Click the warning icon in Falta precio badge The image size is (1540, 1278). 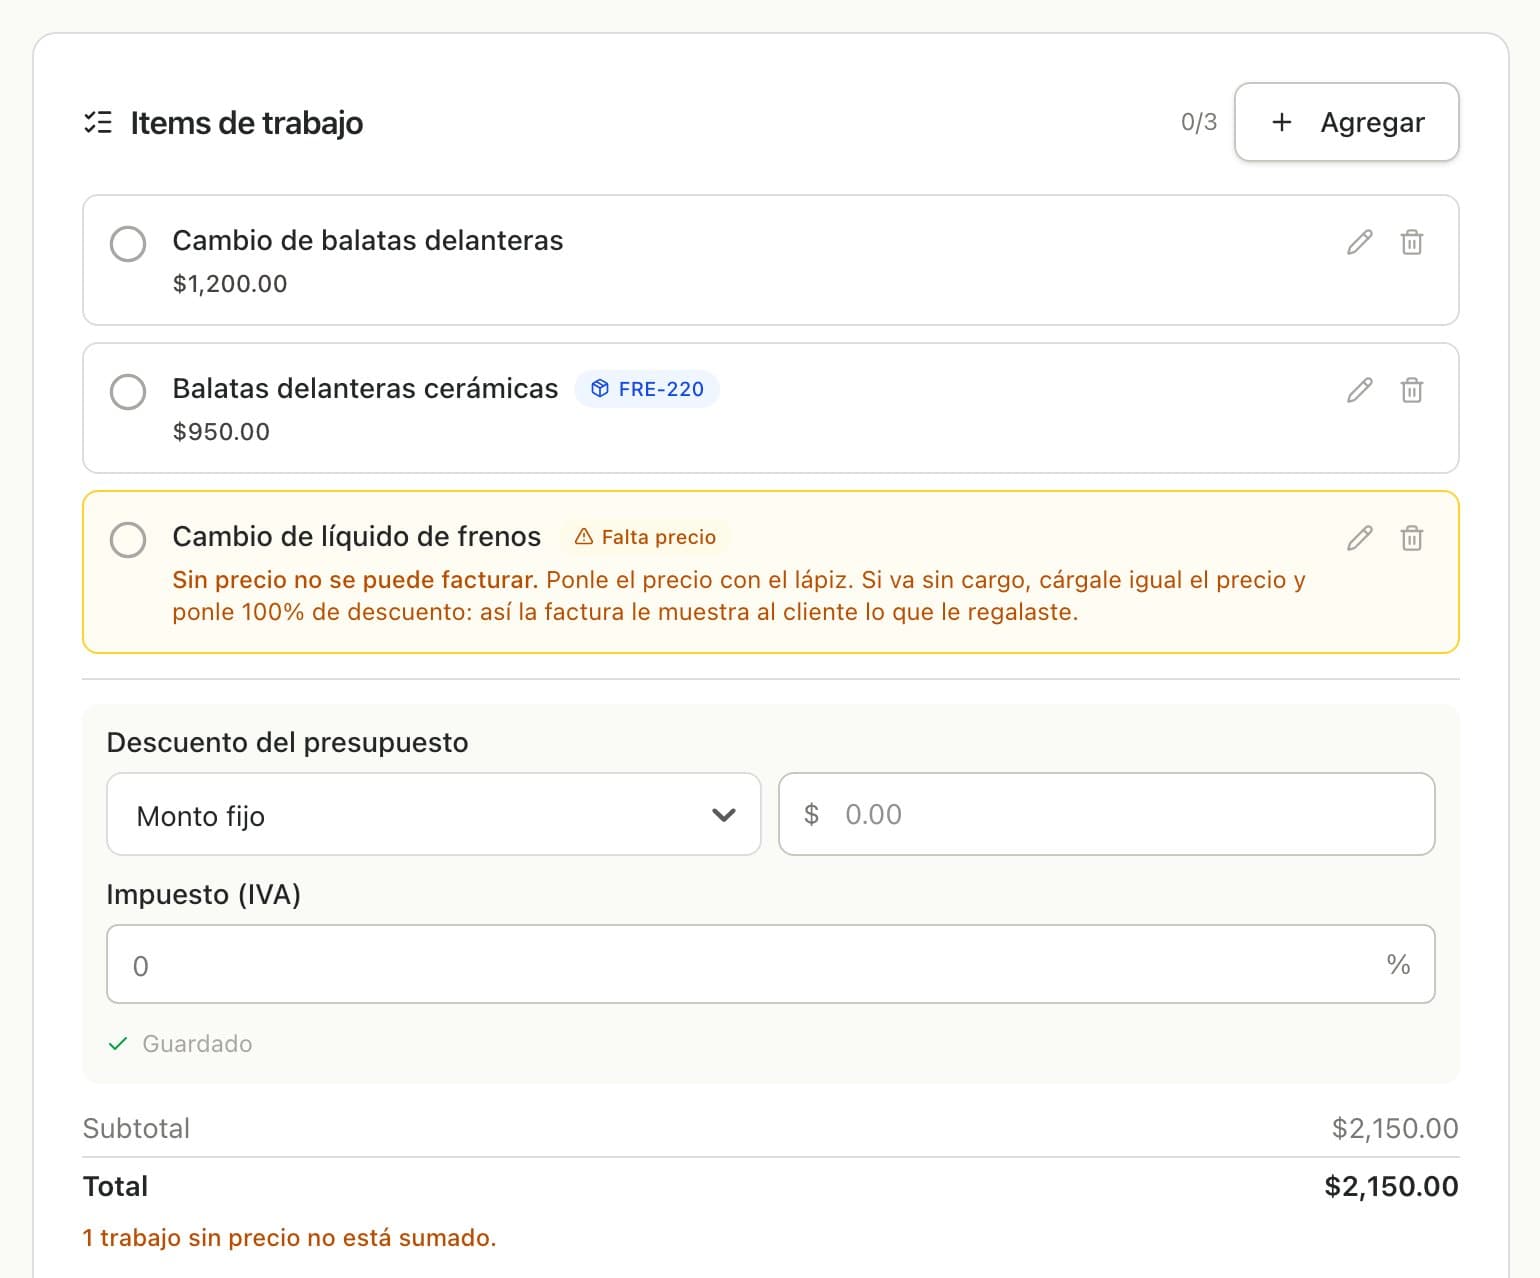(x=584, y=537)
